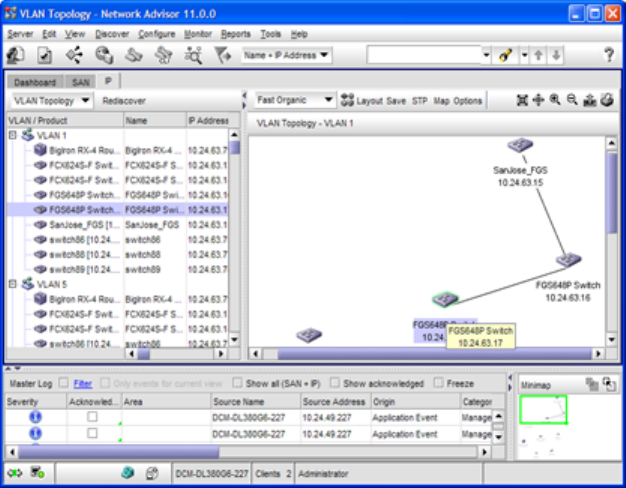Click the Save button in topology toolbar

(396, 101)
